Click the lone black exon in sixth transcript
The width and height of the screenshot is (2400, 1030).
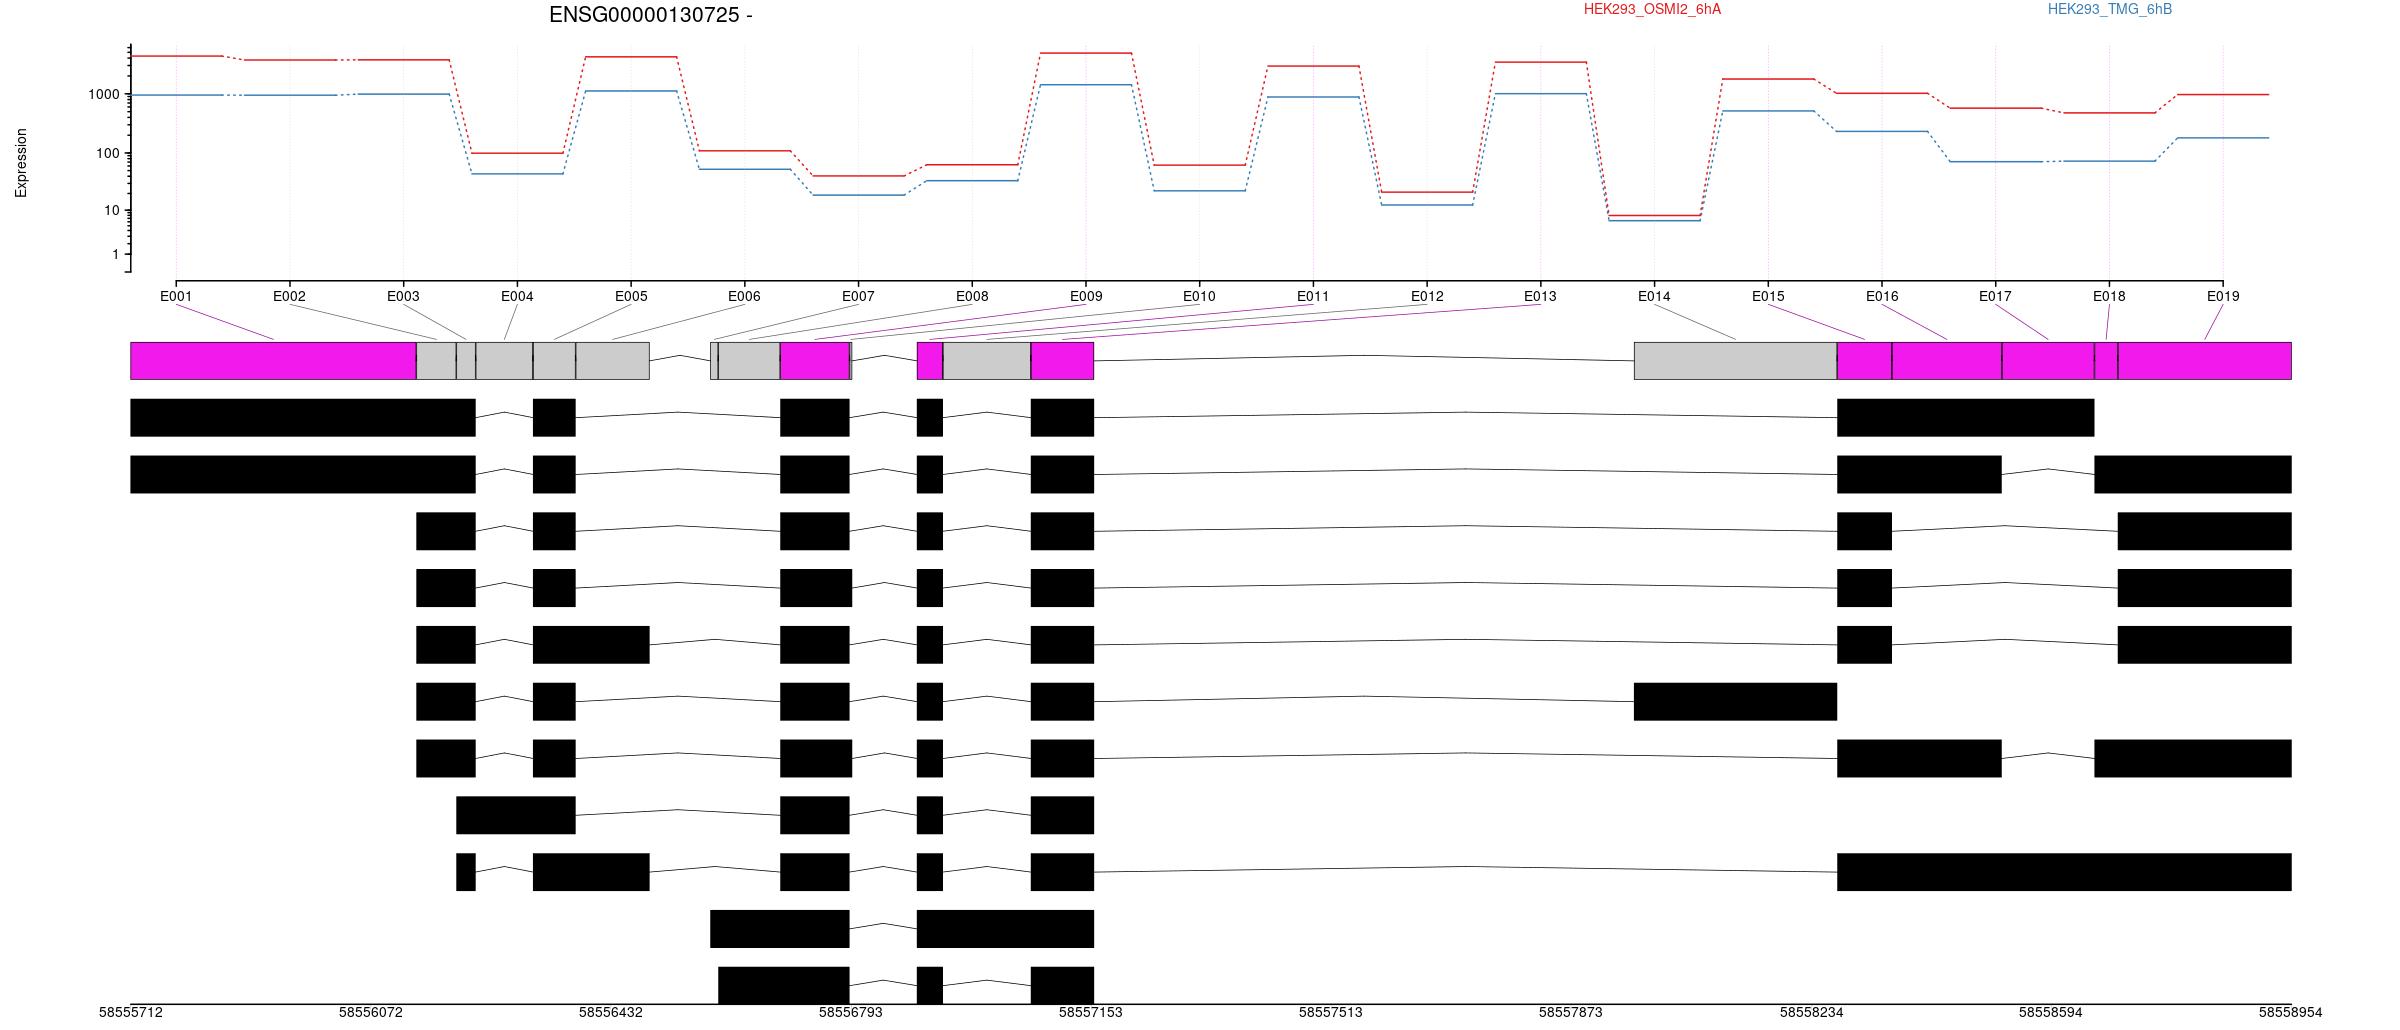pyautogui.click(x=1735, y=701)
